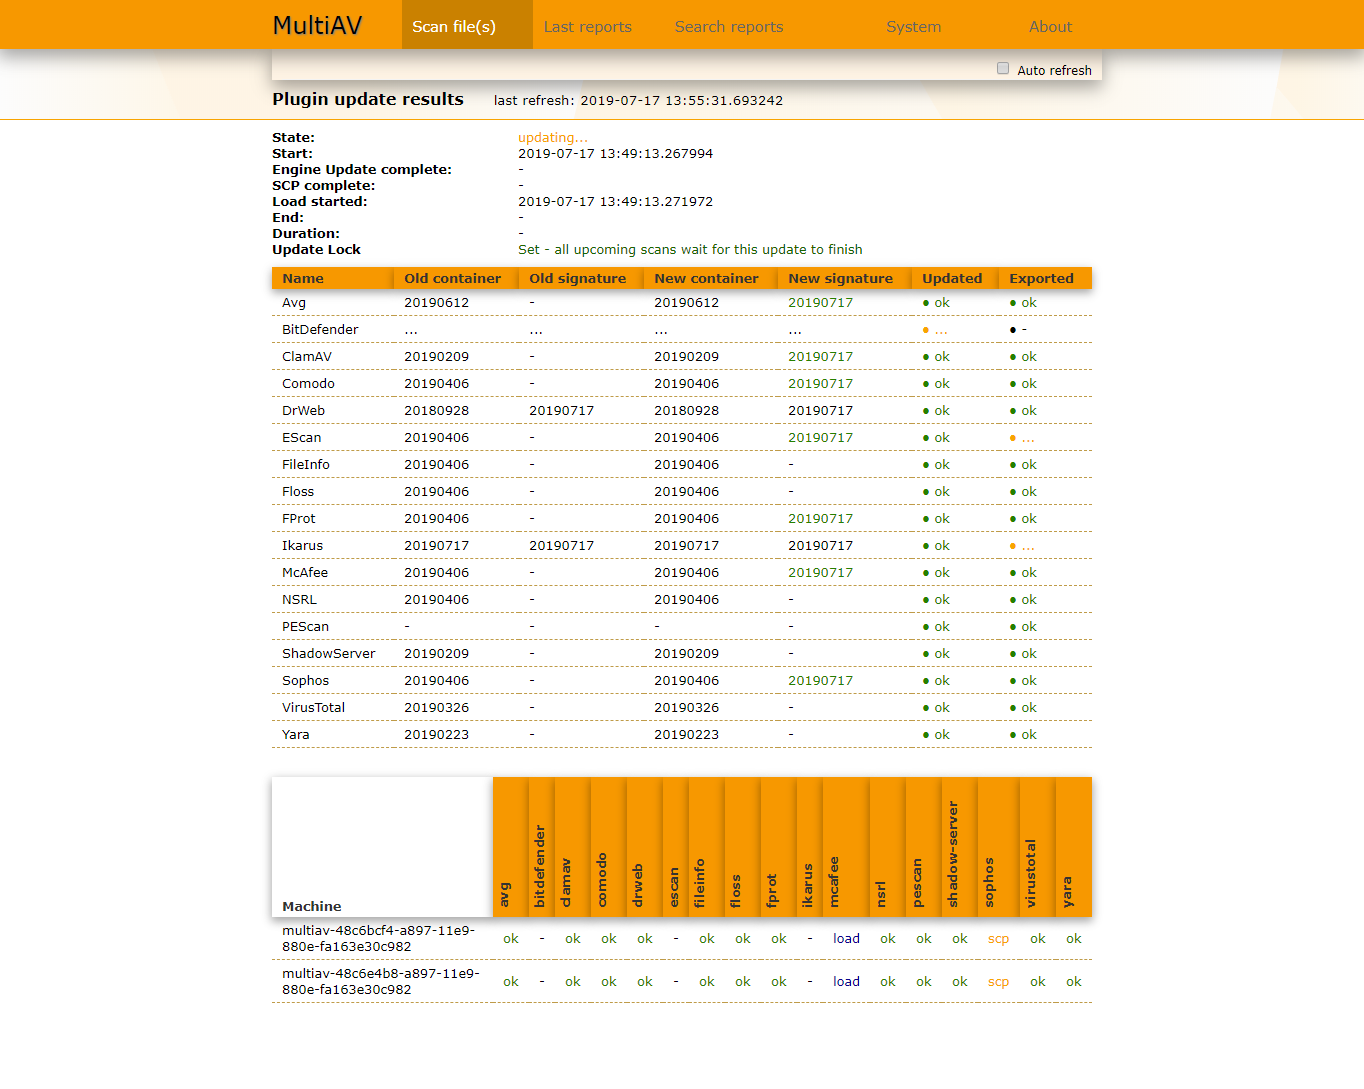Screen dimensions: 1364x1089
Task: Click machine multiav-48c6bcf4 name
Action: (x=379, y=939)
